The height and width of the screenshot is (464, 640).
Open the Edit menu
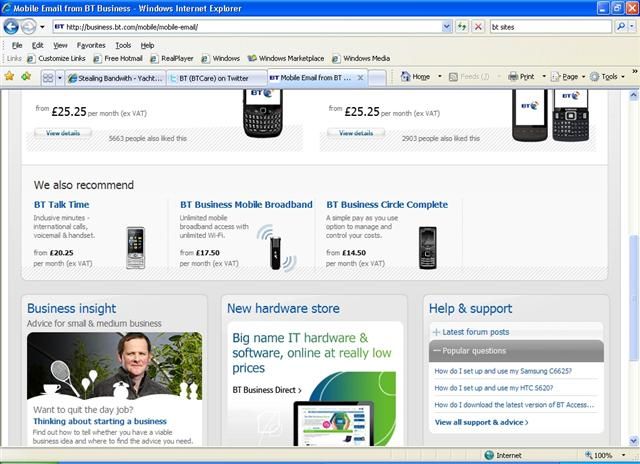[38, 45]
